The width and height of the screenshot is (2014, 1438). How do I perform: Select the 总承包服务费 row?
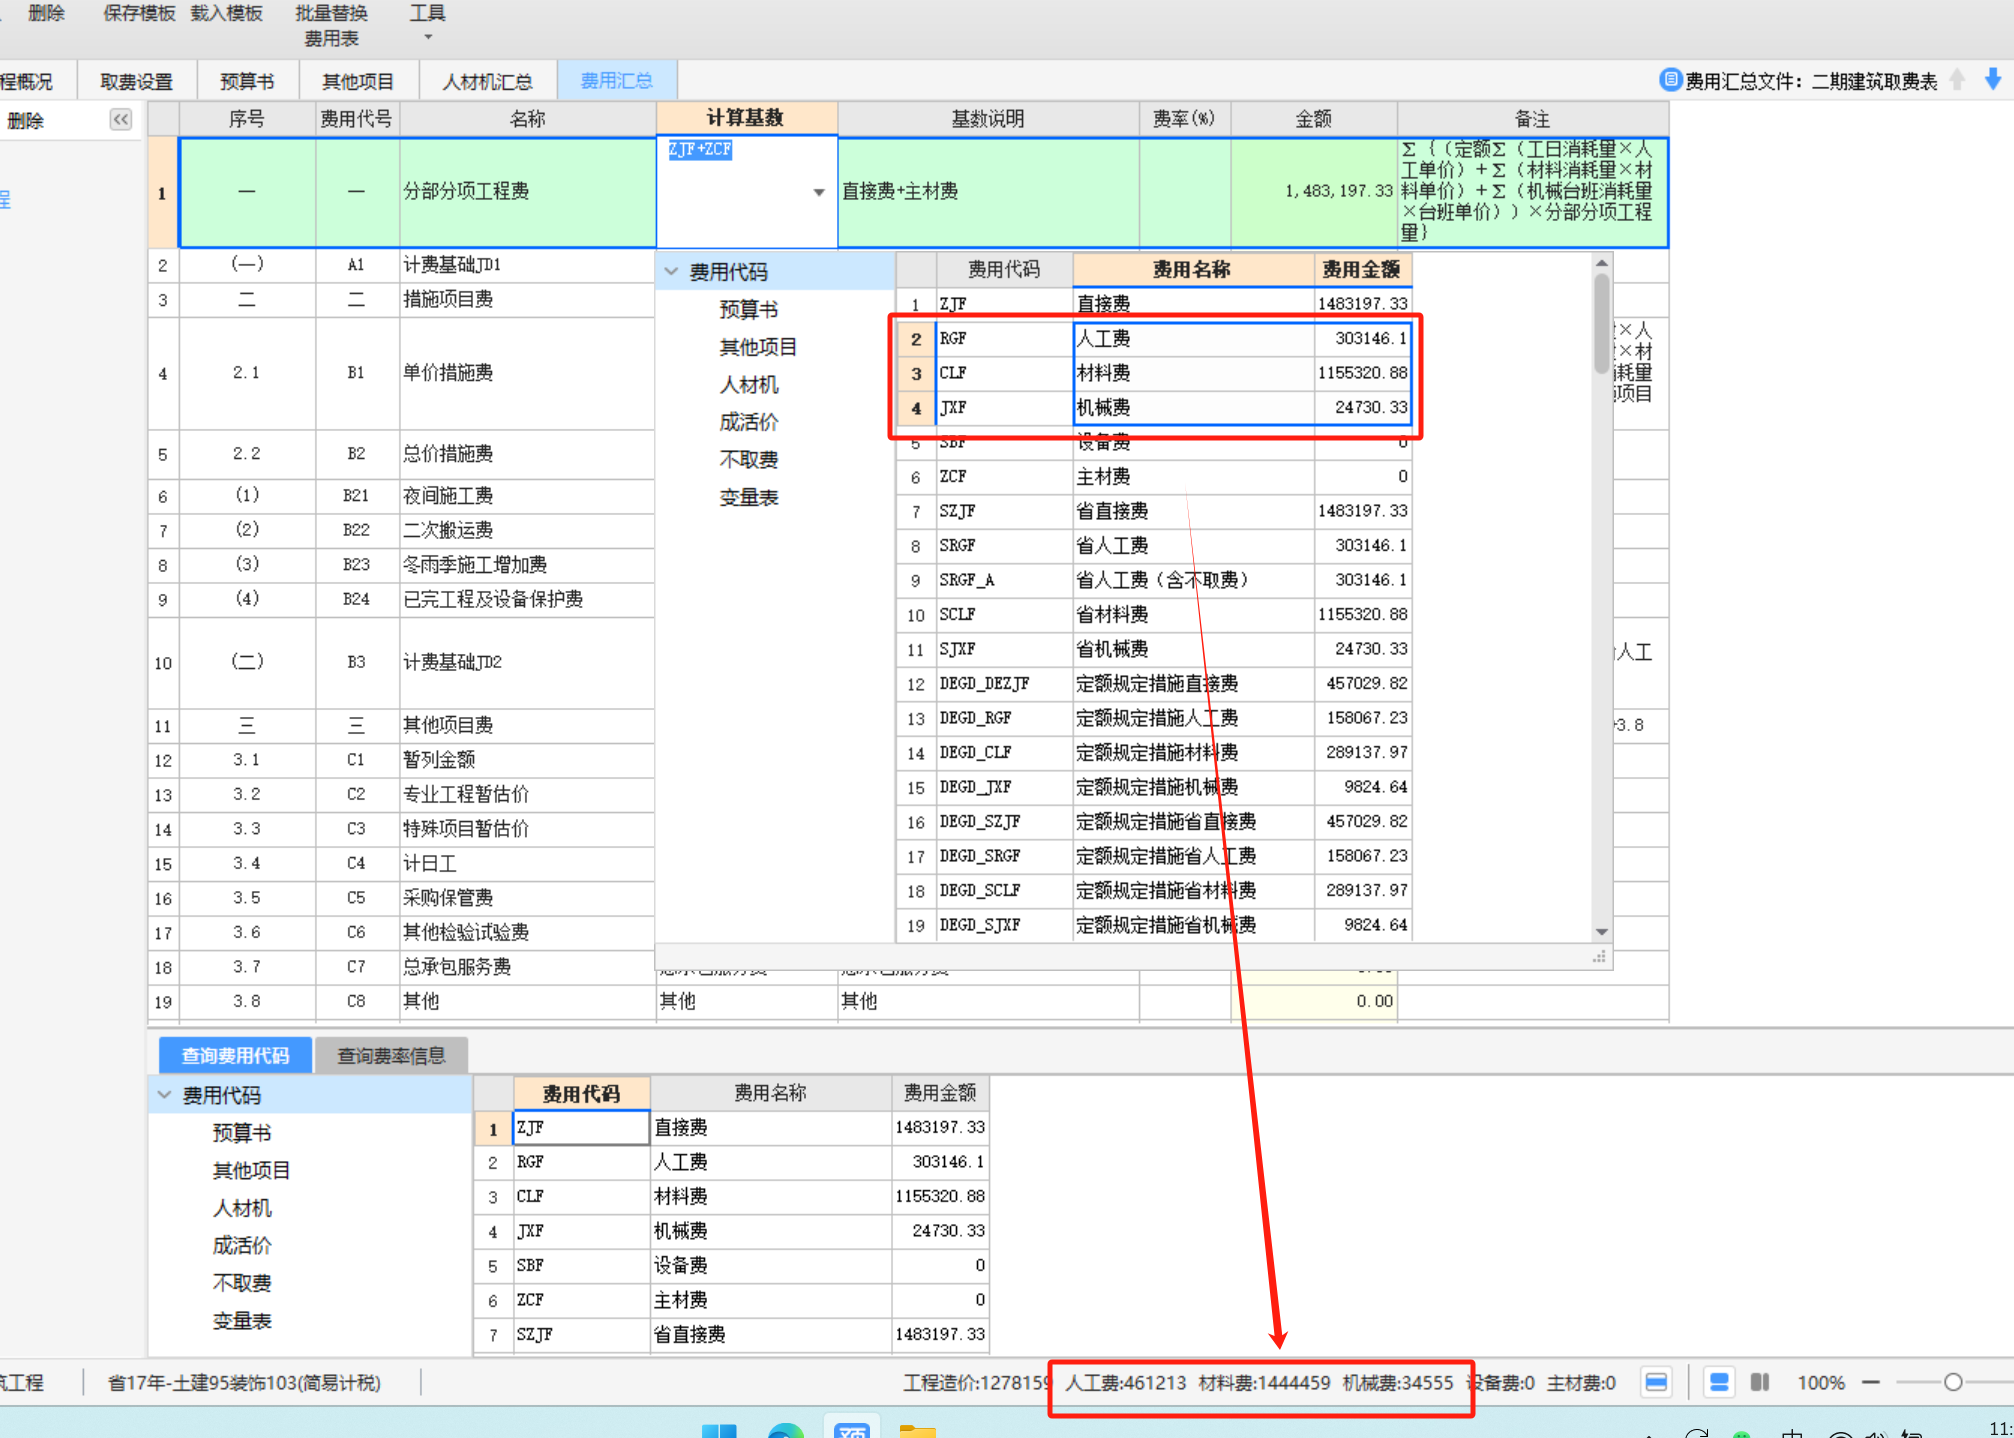401,967
